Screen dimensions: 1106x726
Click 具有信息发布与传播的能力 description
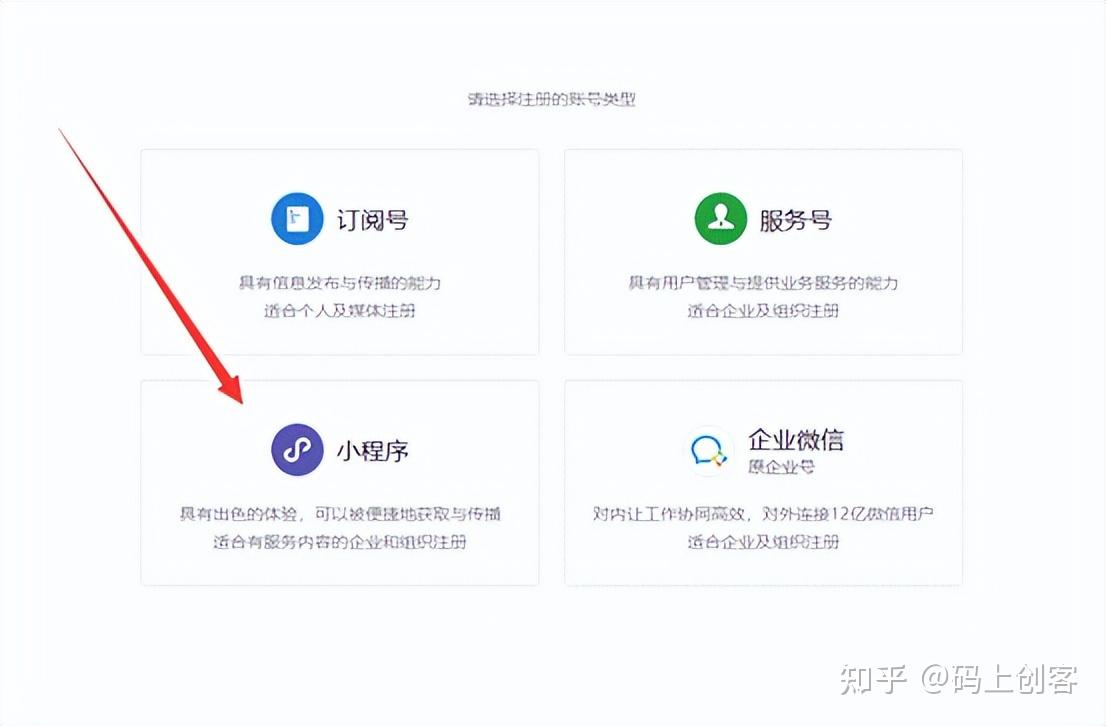340,283
